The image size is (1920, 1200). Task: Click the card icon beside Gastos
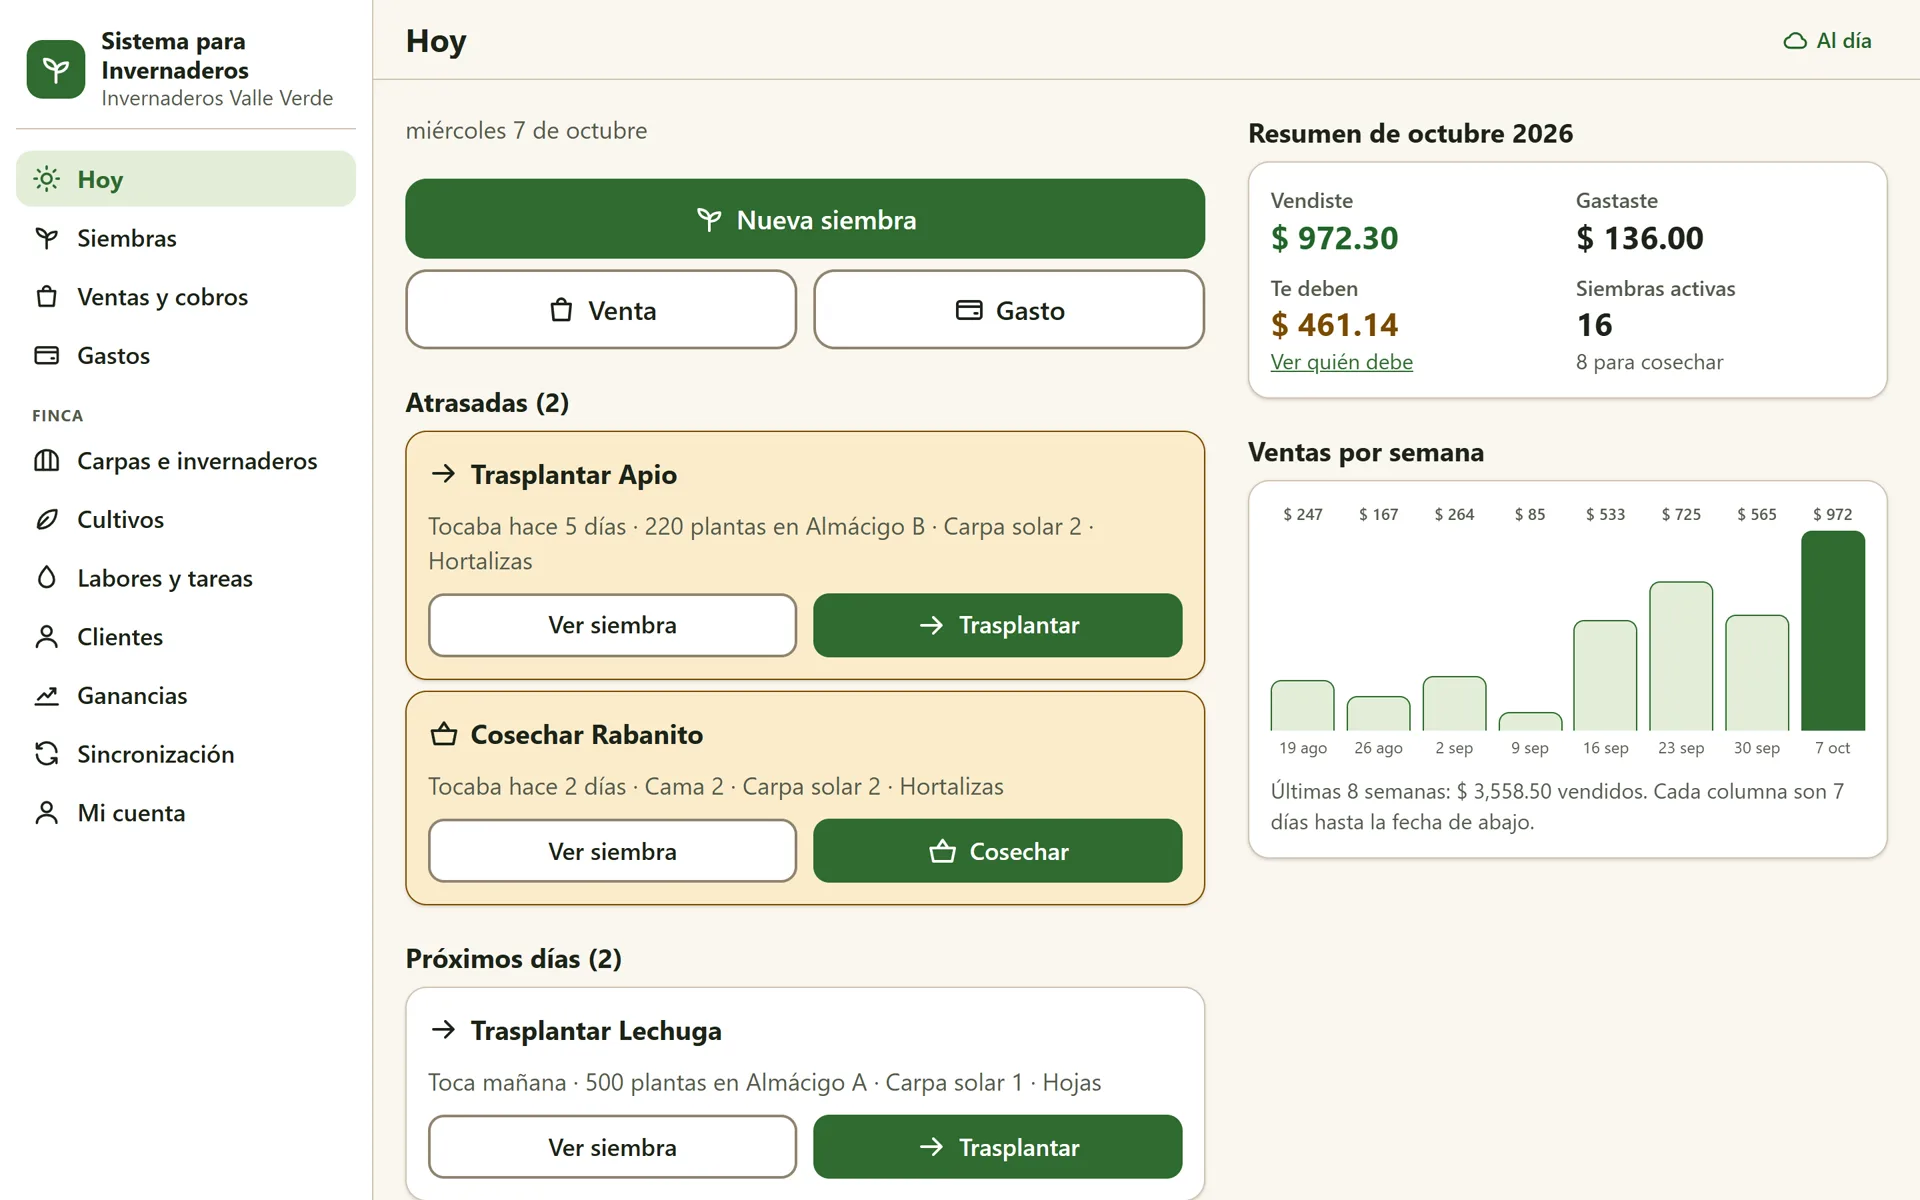pyautogui.click(x=46, y=355)
